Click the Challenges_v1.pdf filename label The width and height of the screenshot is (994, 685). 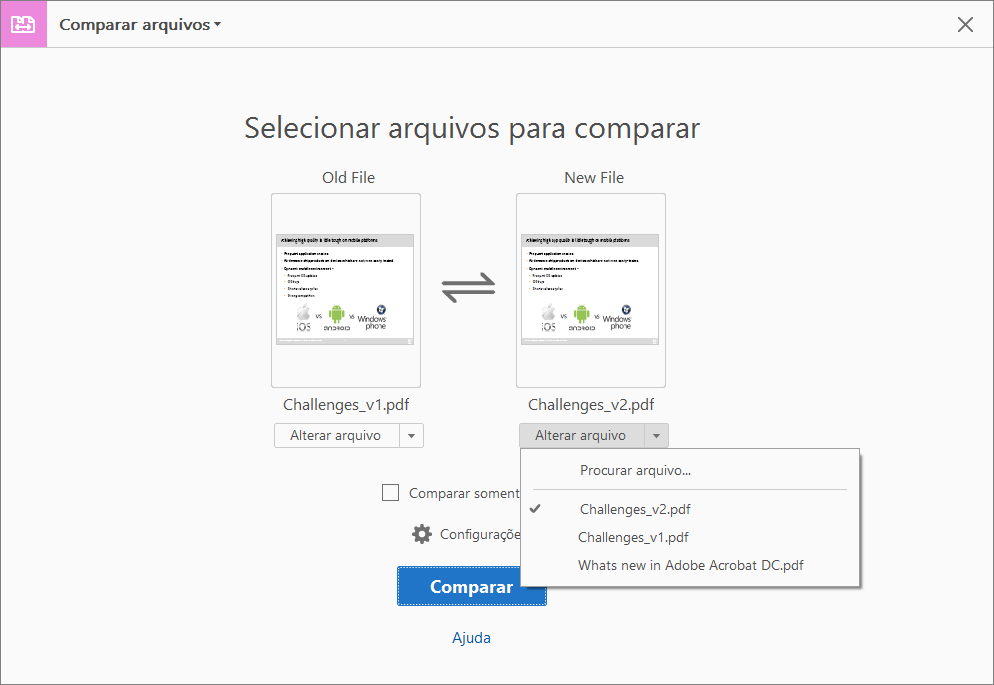pyautogui.click(x=346, y=405)
